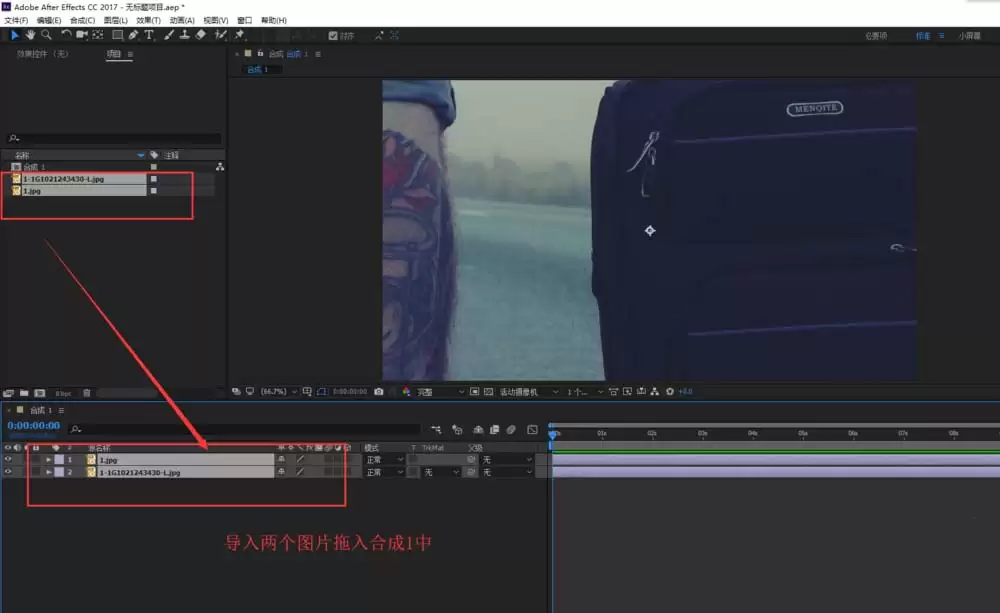This screenshot has height=613, width=1000.
Task: Create new folder in project panel
Action: pyautogui.click(x=24, y=393)
